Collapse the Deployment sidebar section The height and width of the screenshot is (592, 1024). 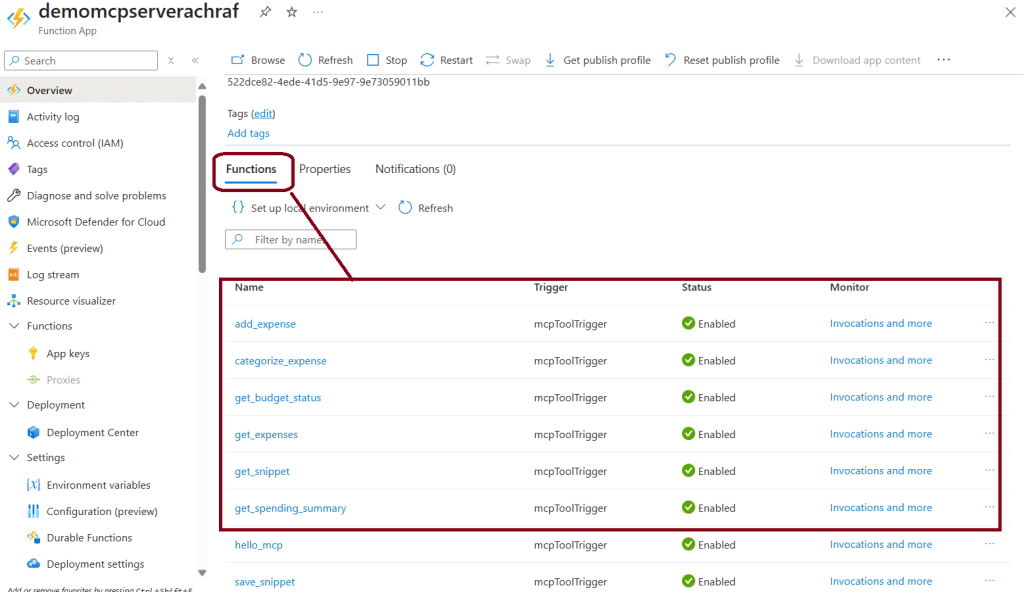tap(14, 405)
